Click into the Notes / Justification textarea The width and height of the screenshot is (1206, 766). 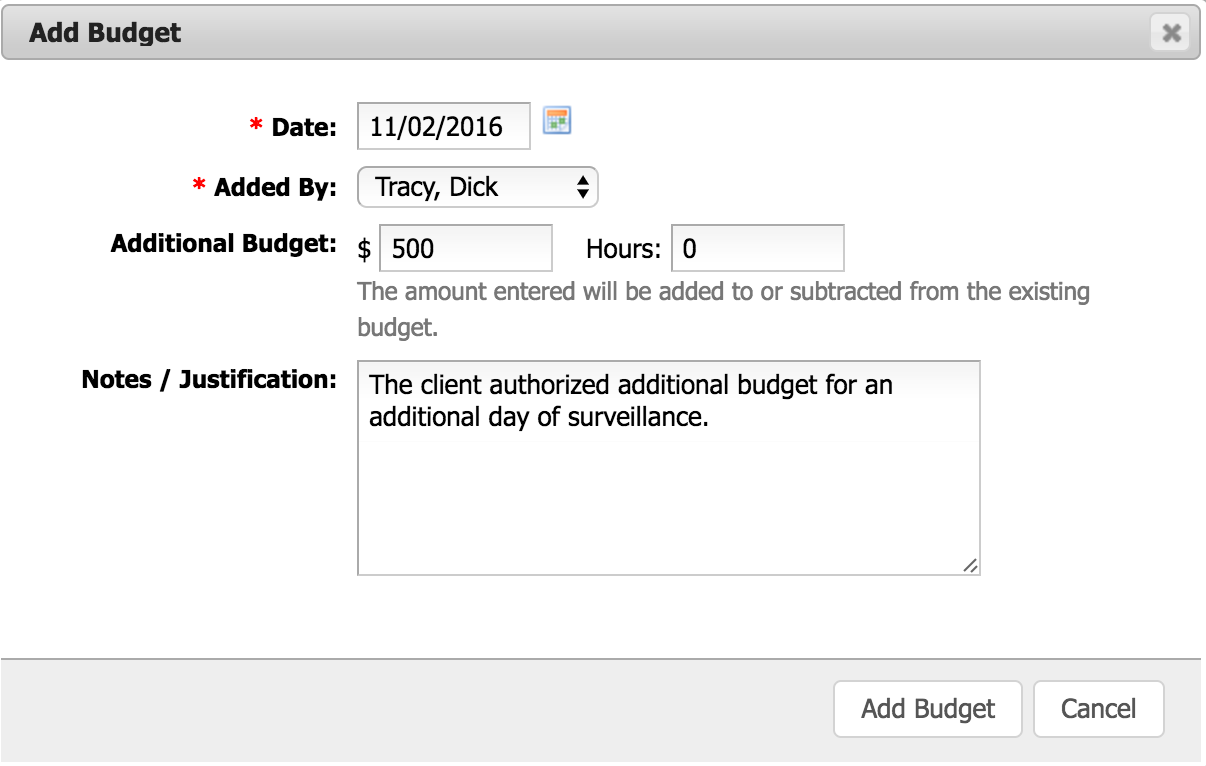(x=668, y=468)
